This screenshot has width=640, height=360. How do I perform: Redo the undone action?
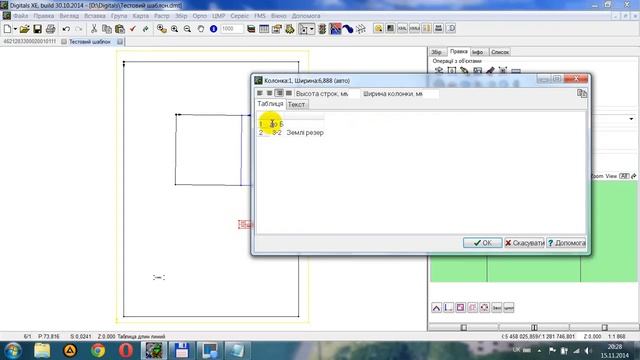(x=79, y=29)
